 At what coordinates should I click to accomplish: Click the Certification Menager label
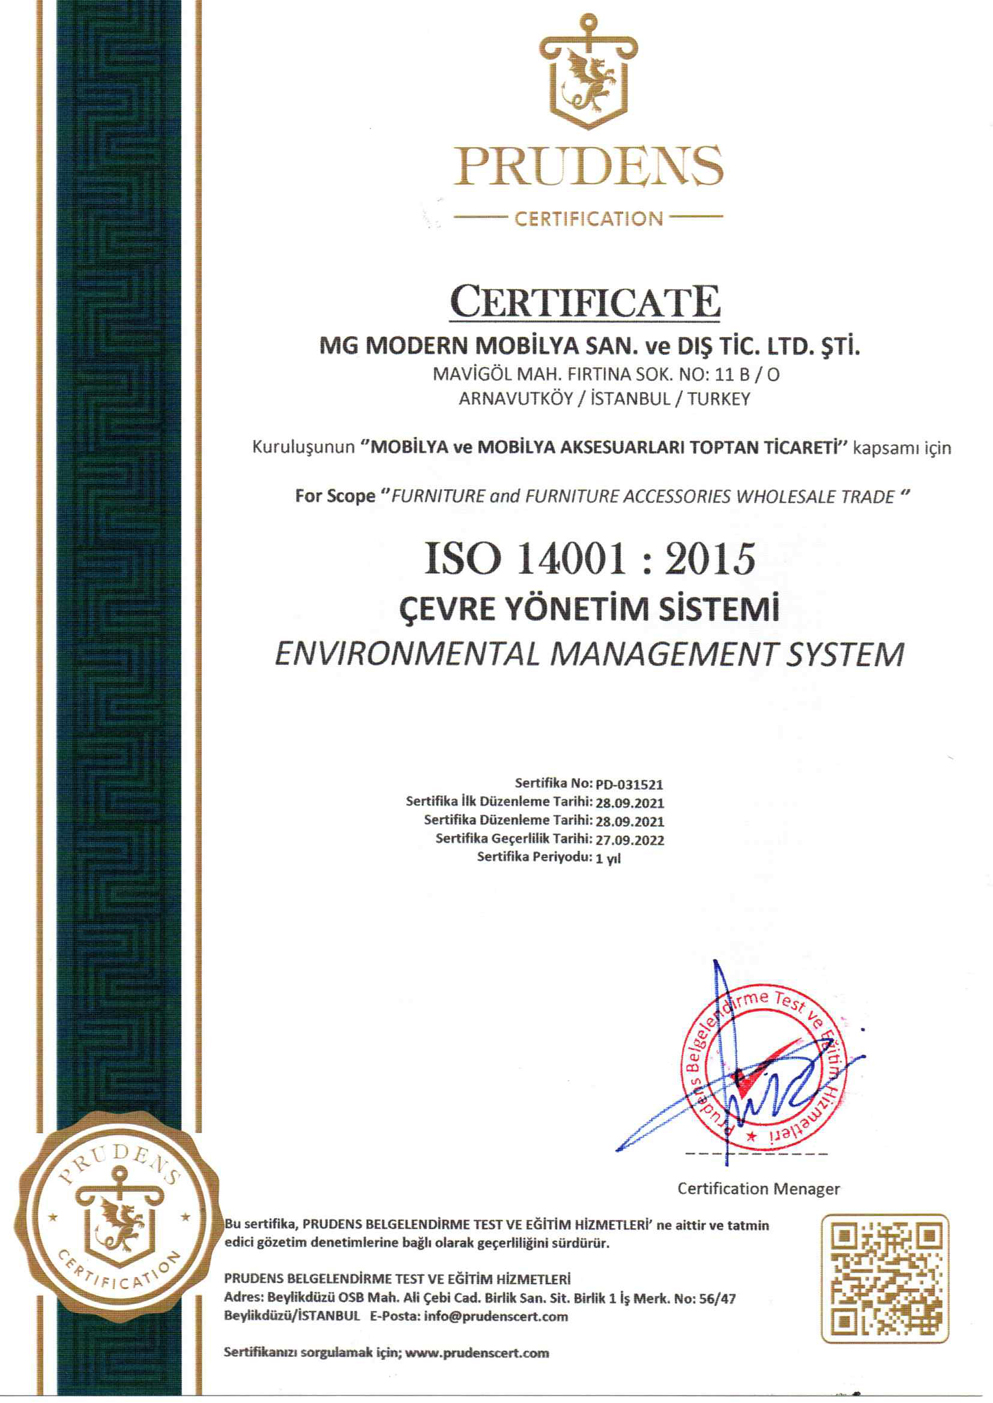pyautogui.click(x=758, y=1188)
